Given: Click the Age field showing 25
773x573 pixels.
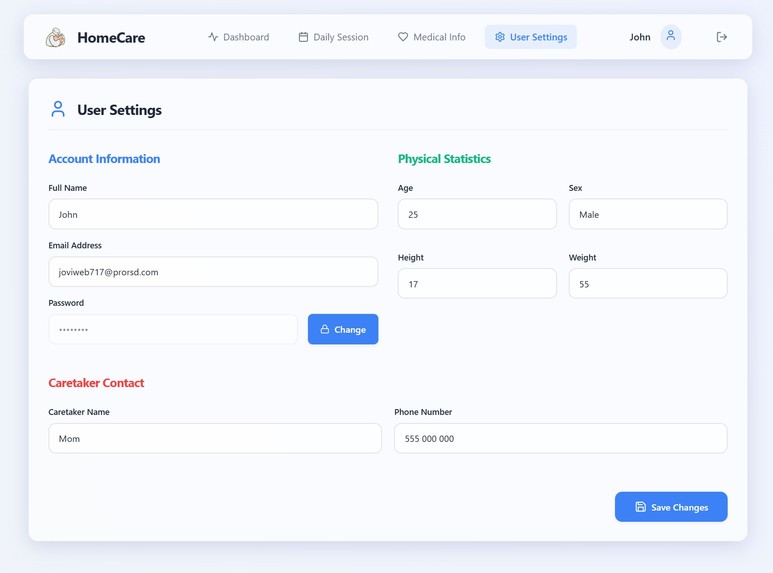Looking at the screenshot, I should click(477, 214).
